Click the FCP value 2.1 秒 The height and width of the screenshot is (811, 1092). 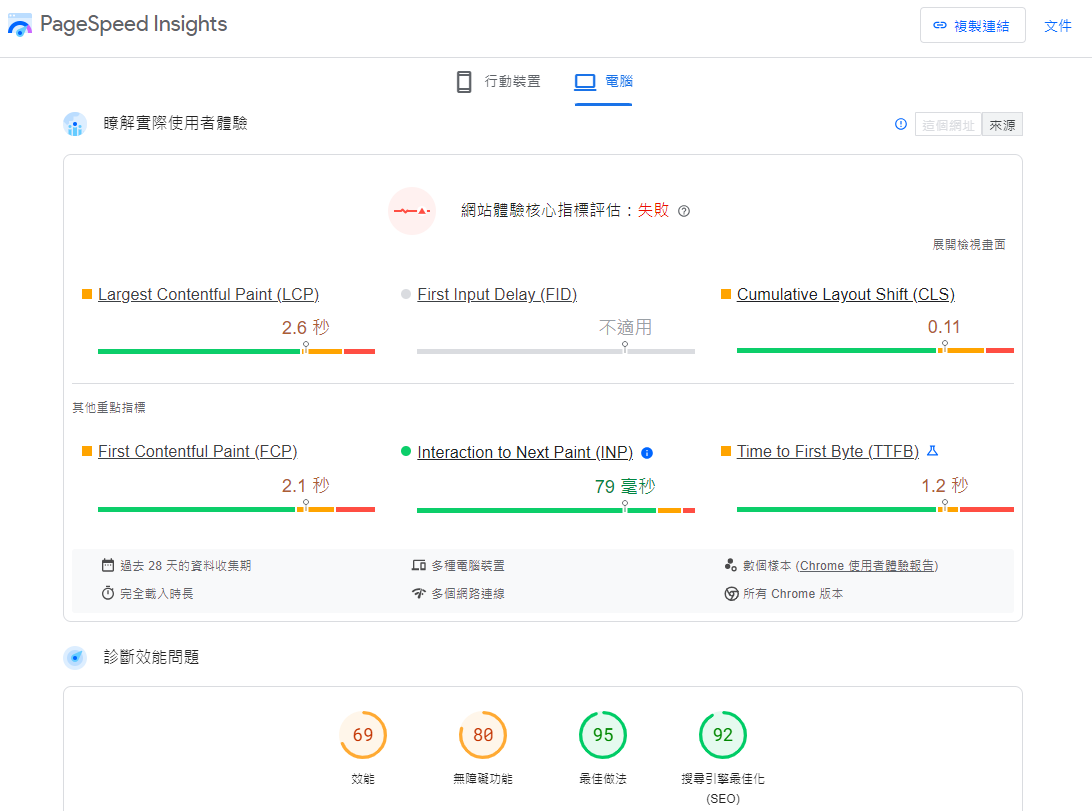[x=305, y=485]
